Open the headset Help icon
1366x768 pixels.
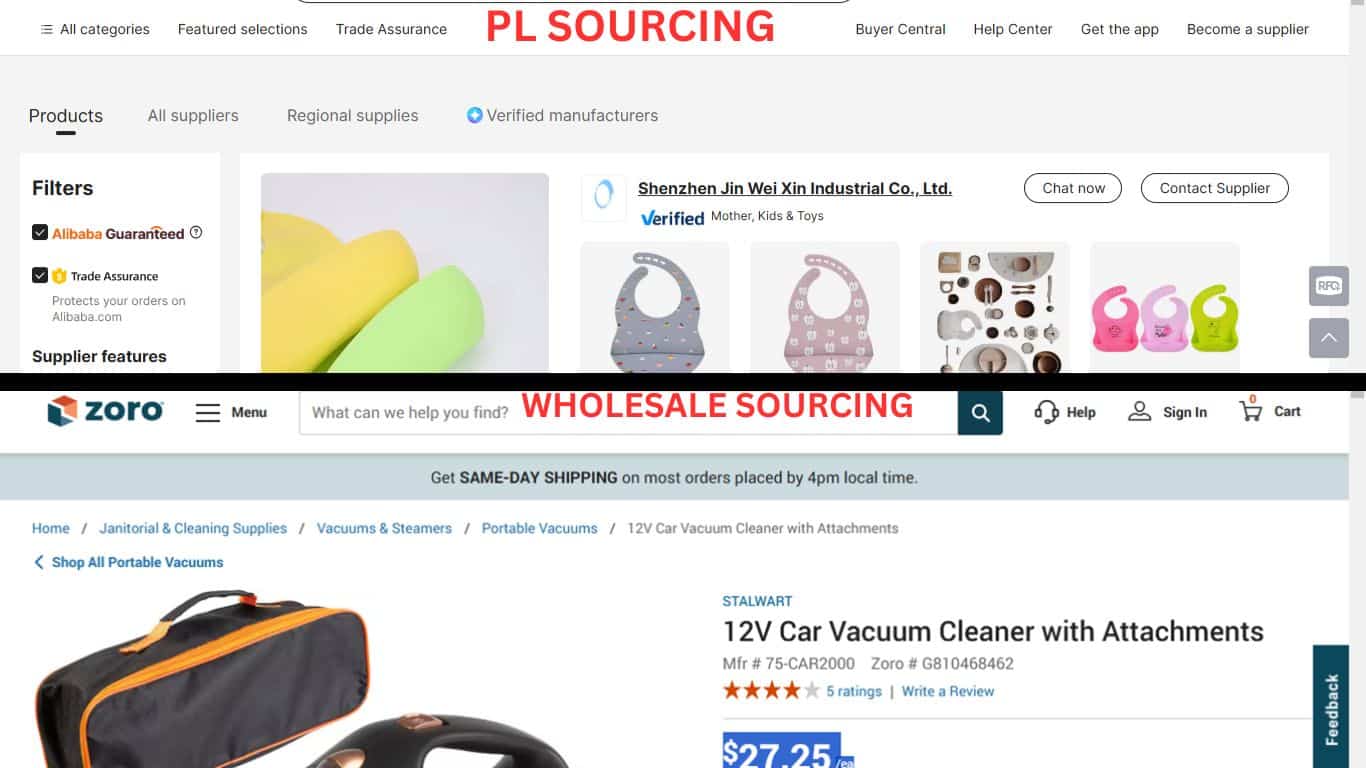tap(1046, 412)
